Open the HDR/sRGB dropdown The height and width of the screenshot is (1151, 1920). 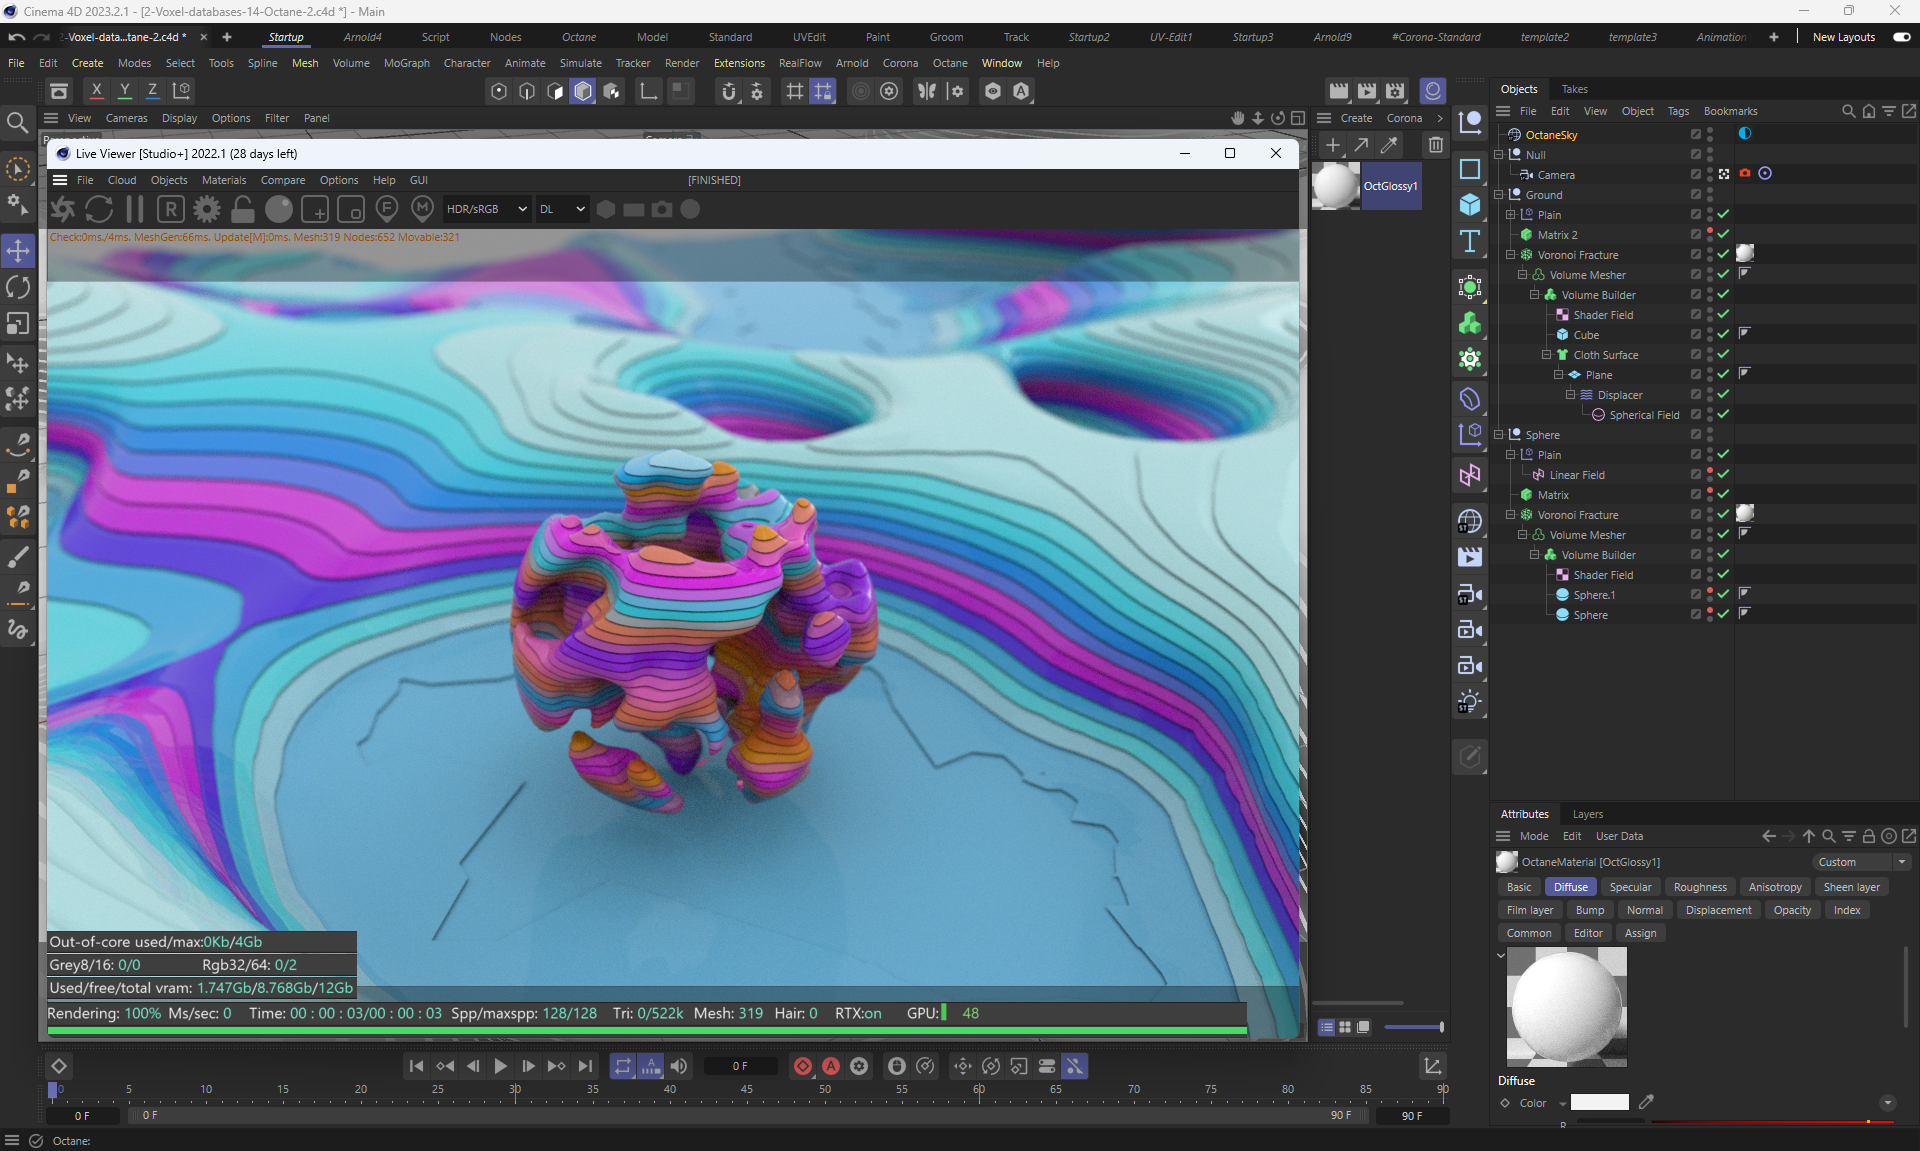click(x=486, y=209)
